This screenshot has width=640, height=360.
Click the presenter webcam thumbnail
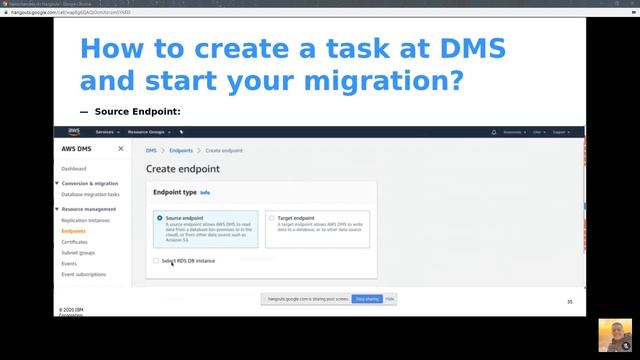pos(615,335)
